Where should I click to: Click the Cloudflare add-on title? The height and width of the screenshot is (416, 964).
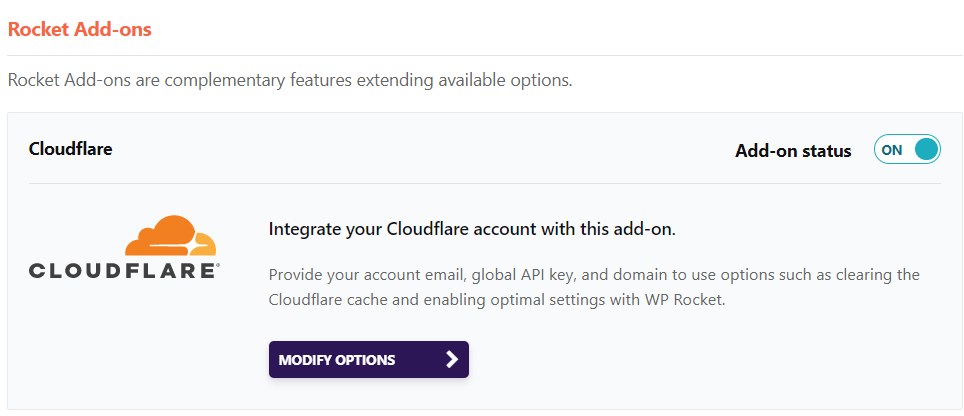point(70,149)
